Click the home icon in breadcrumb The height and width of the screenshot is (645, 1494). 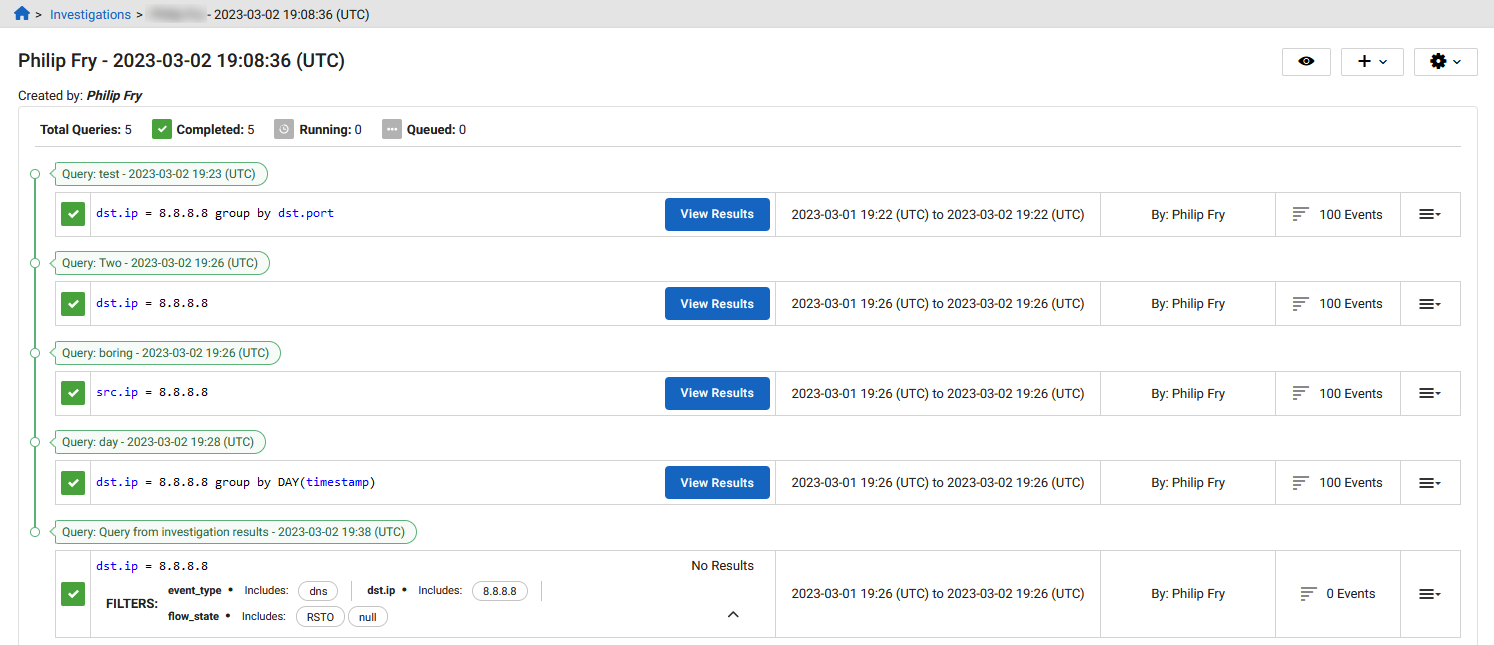click(22, 14)
